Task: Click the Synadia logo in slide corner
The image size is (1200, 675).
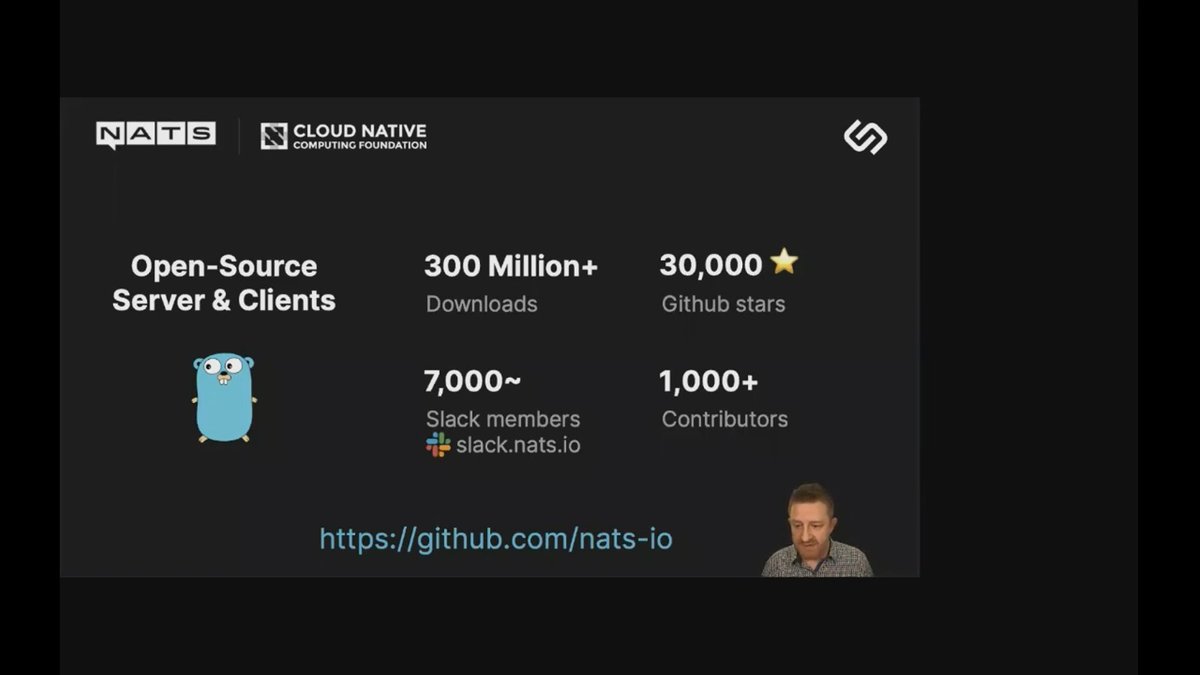Action: coord(865,137)
